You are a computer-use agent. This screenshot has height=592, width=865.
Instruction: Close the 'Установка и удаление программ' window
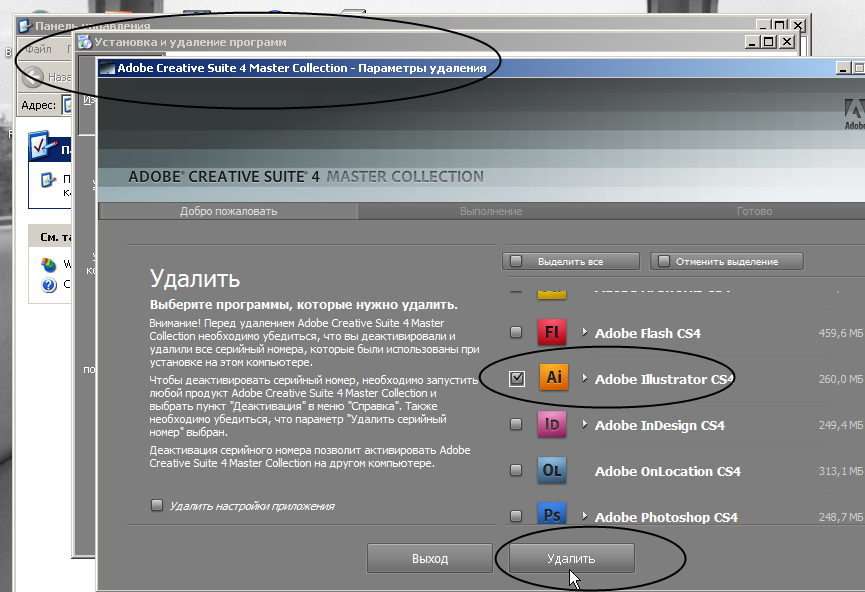(x=787, y=41)
